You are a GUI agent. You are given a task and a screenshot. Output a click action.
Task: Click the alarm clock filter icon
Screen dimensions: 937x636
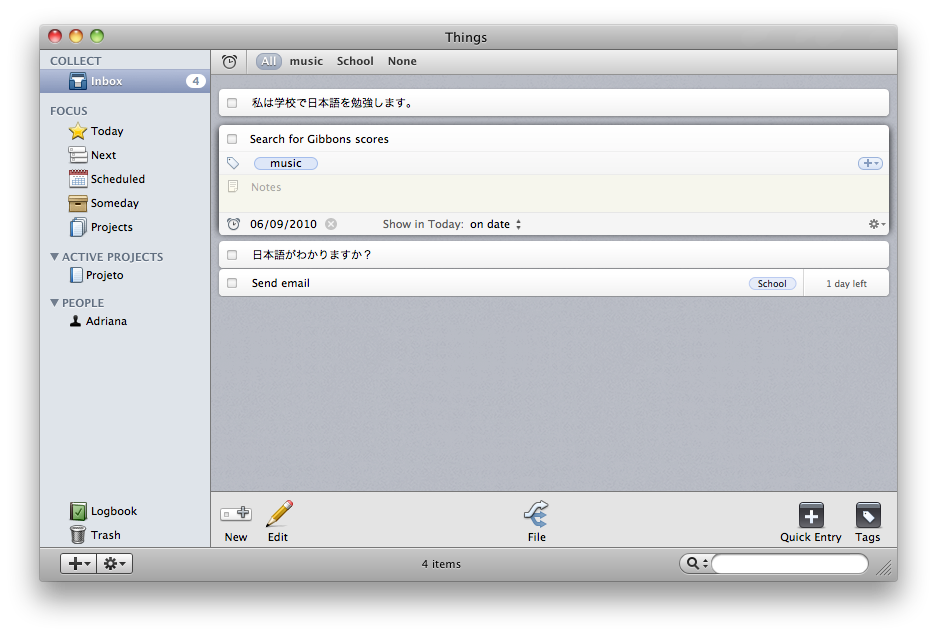(229, 61)
